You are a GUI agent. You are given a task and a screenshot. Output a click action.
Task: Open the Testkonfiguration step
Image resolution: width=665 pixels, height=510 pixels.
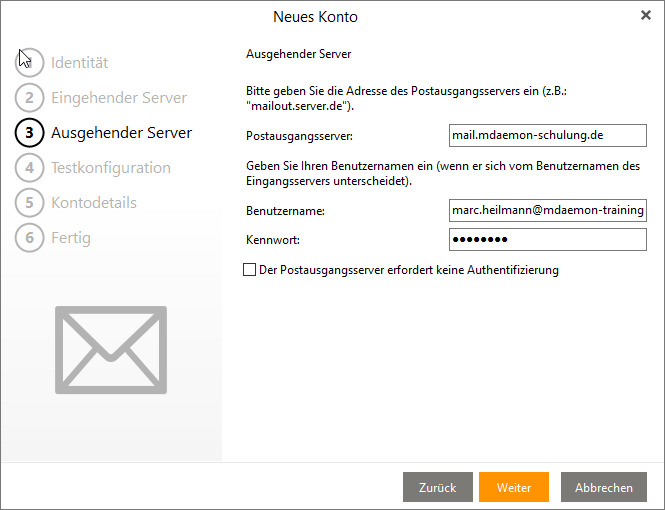point(111,168)
